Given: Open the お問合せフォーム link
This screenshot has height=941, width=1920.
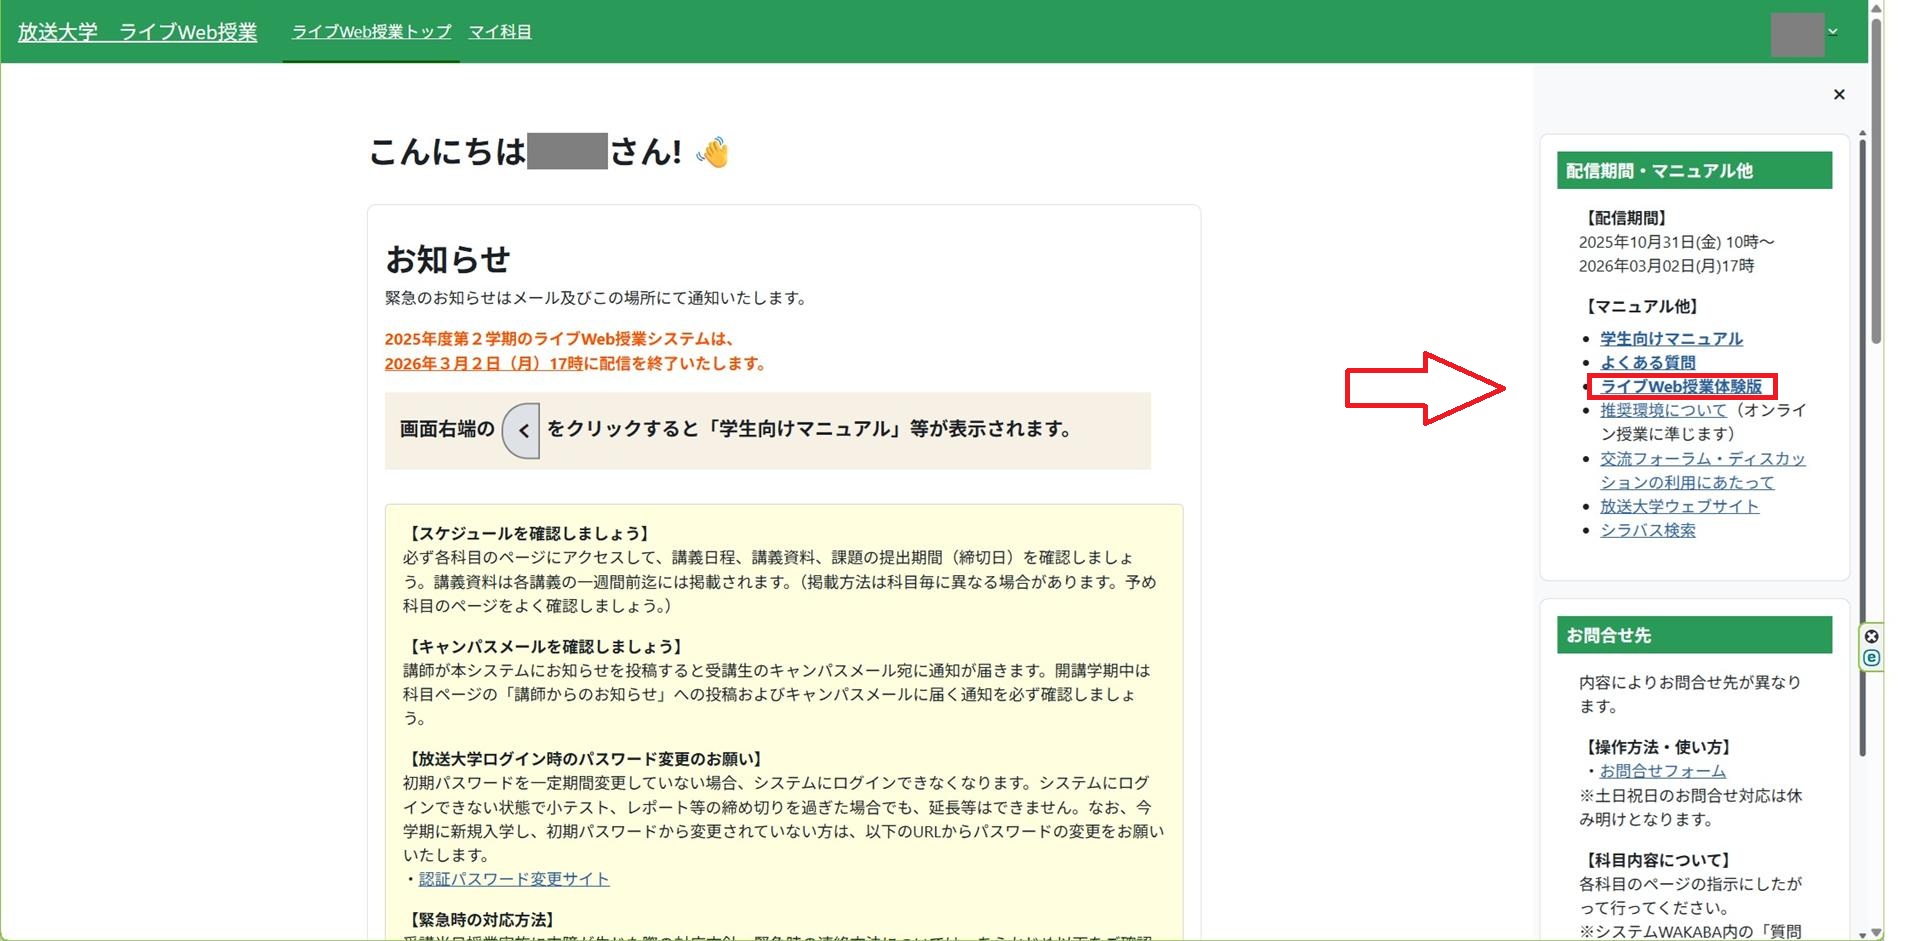Looking at the screenshot, I should click(1662, 771).
